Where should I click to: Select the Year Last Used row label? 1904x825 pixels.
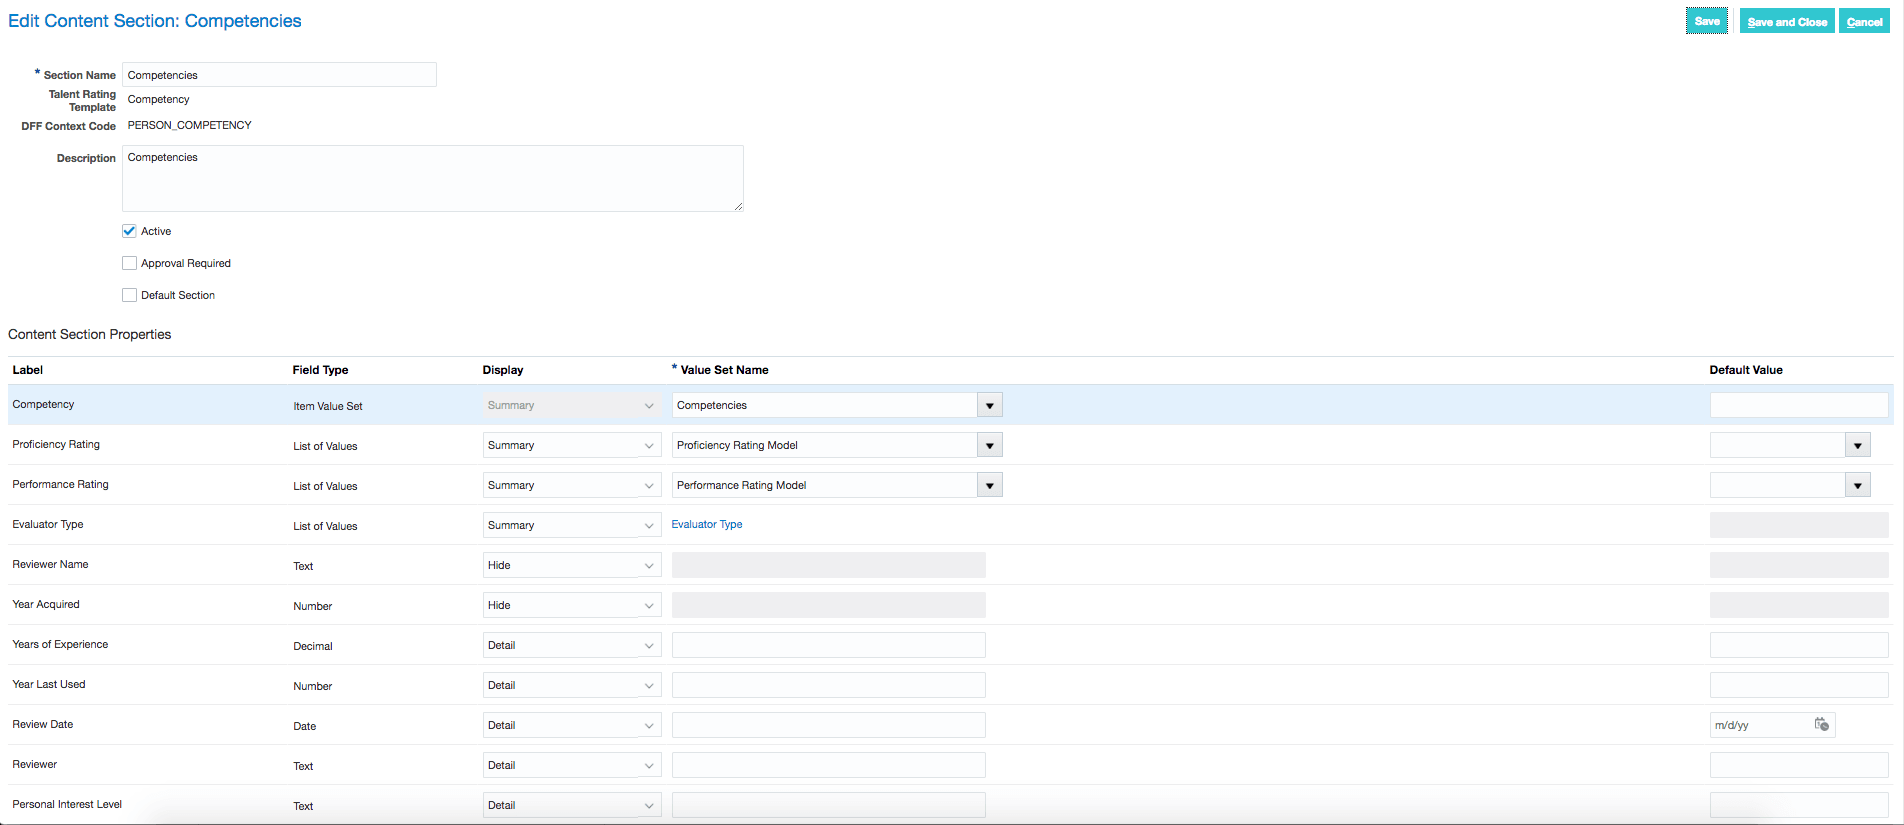(49, 684)
